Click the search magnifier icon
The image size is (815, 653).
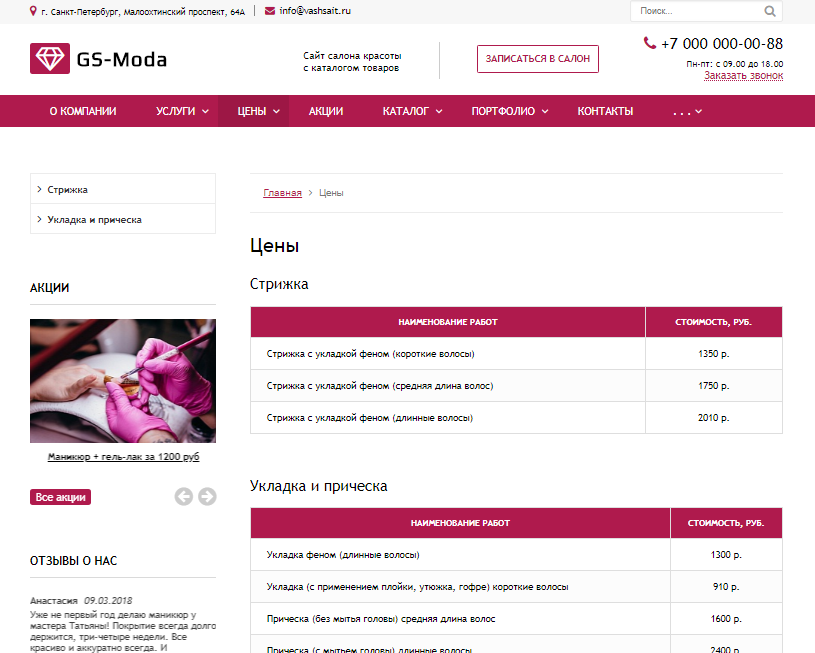(x=770, y=11)
